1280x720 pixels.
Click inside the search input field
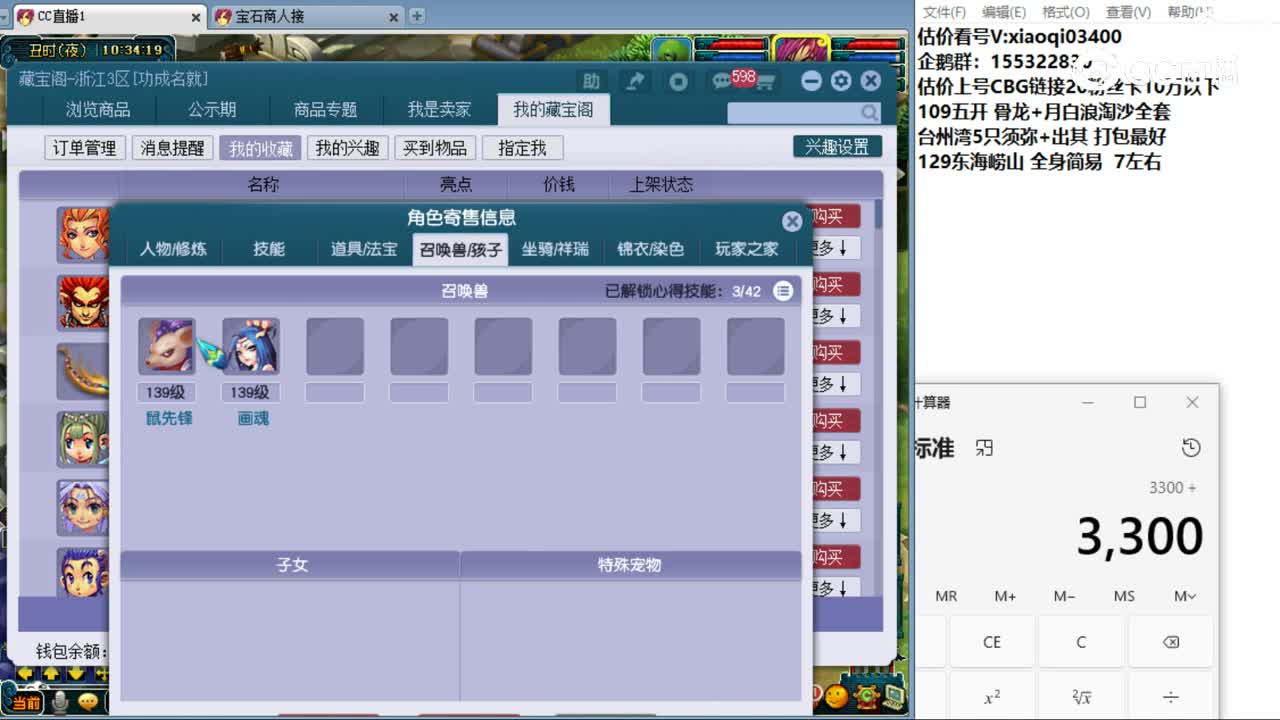(790, 113)
